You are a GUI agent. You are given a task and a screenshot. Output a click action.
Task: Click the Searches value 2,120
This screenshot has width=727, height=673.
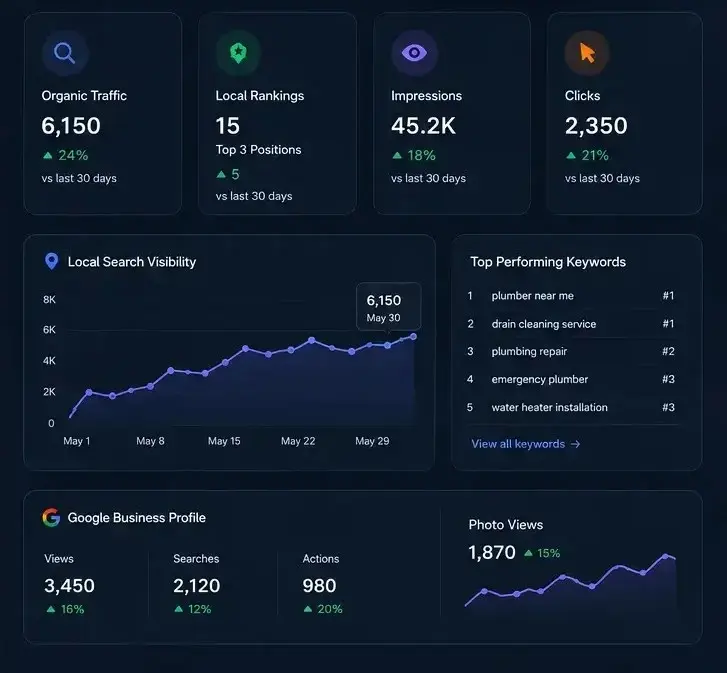[197, 586]
